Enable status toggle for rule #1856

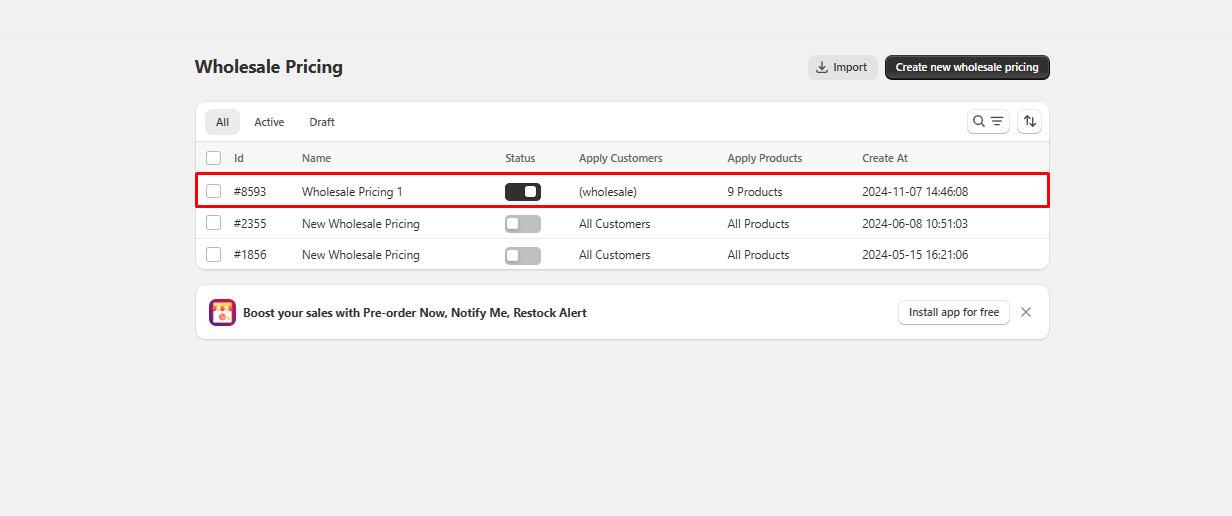pyautogui.click(x=523, y=255)
